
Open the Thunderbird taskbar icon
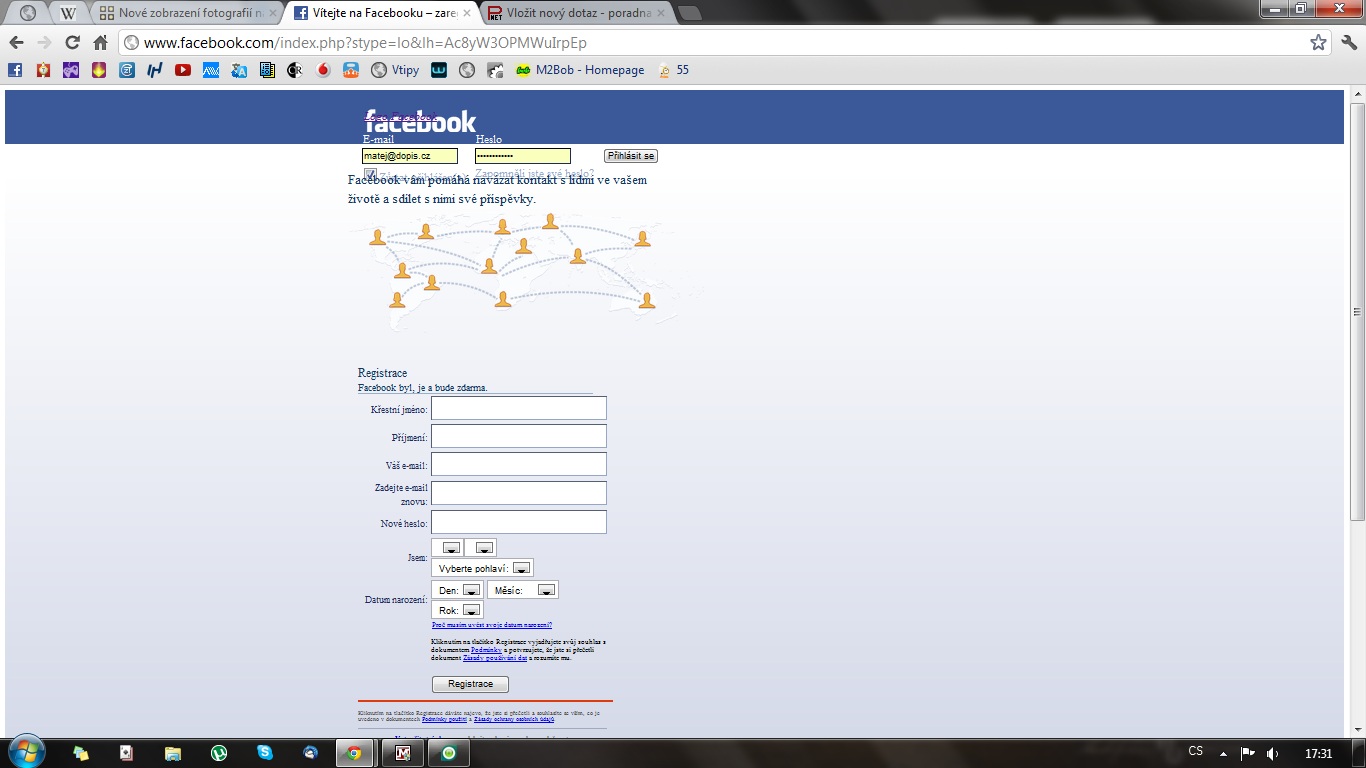coord(311,753)
